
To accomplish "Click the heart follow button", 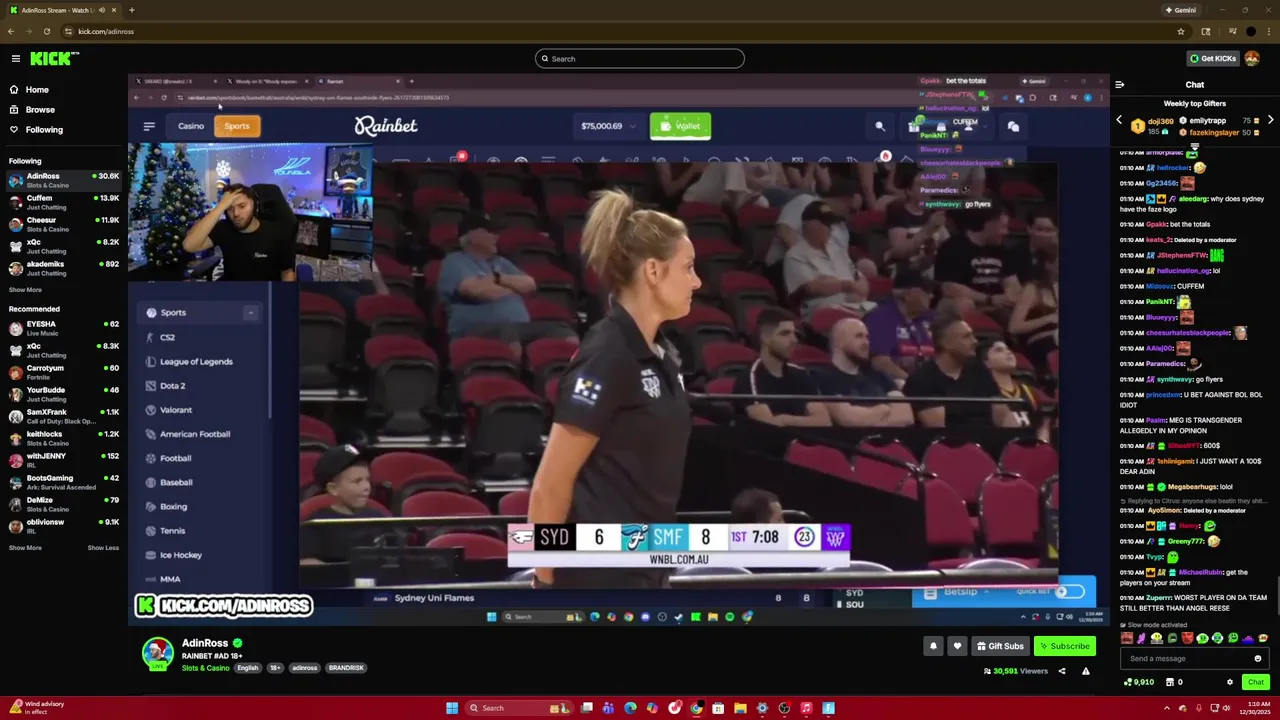I will 957,646.
